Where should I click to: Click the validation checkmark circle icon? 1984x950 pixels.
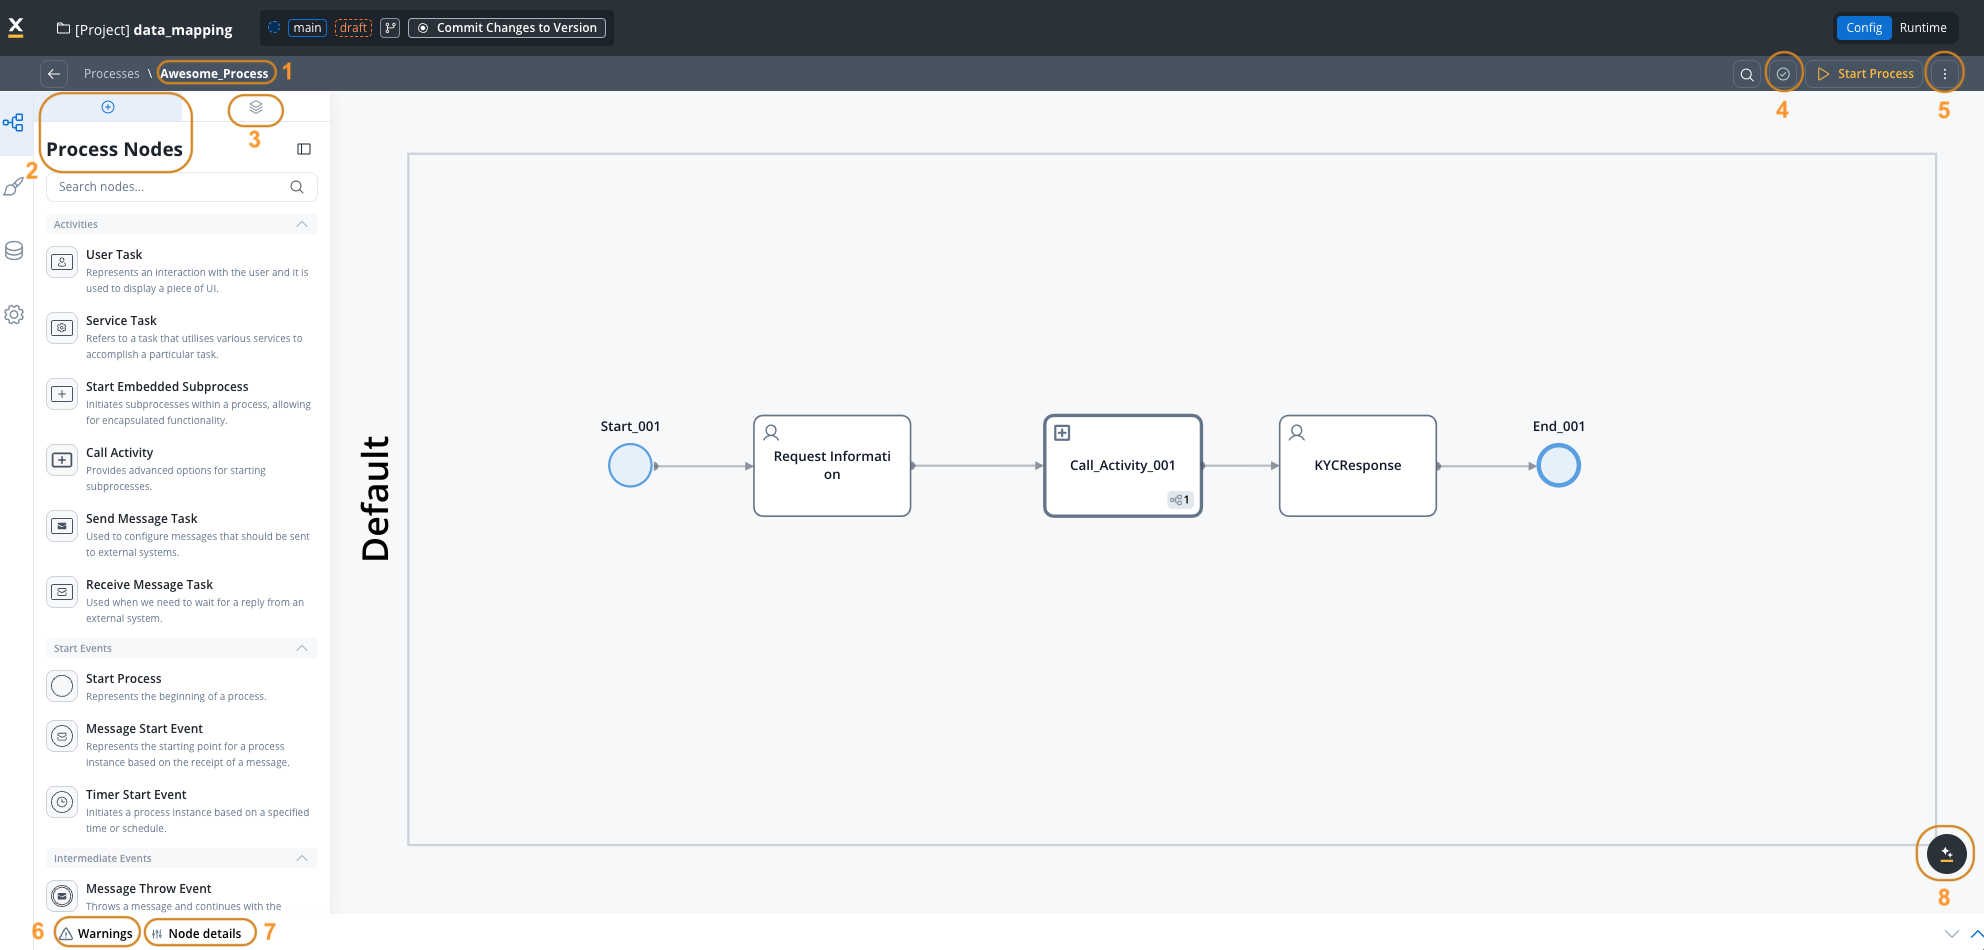(x=1783, y=74)
